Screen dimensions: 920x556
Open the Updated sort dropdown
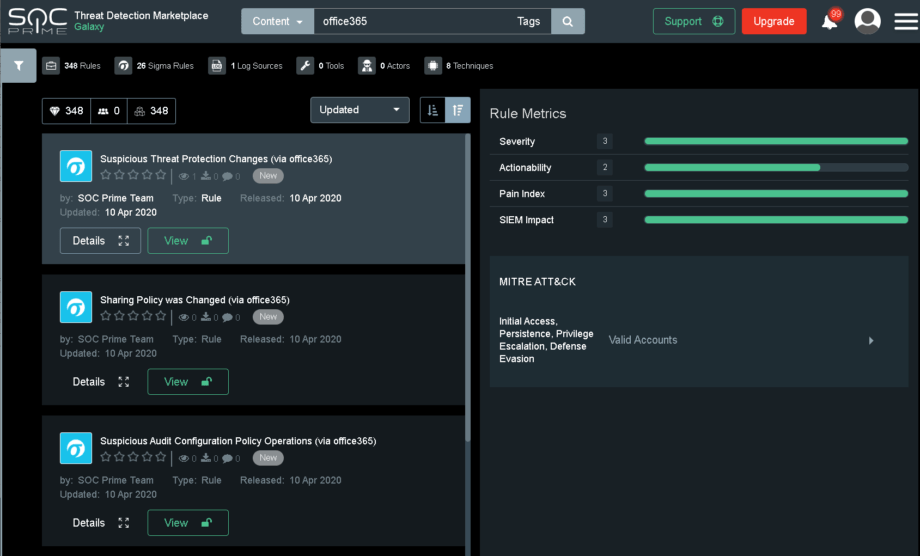[360, 110]
